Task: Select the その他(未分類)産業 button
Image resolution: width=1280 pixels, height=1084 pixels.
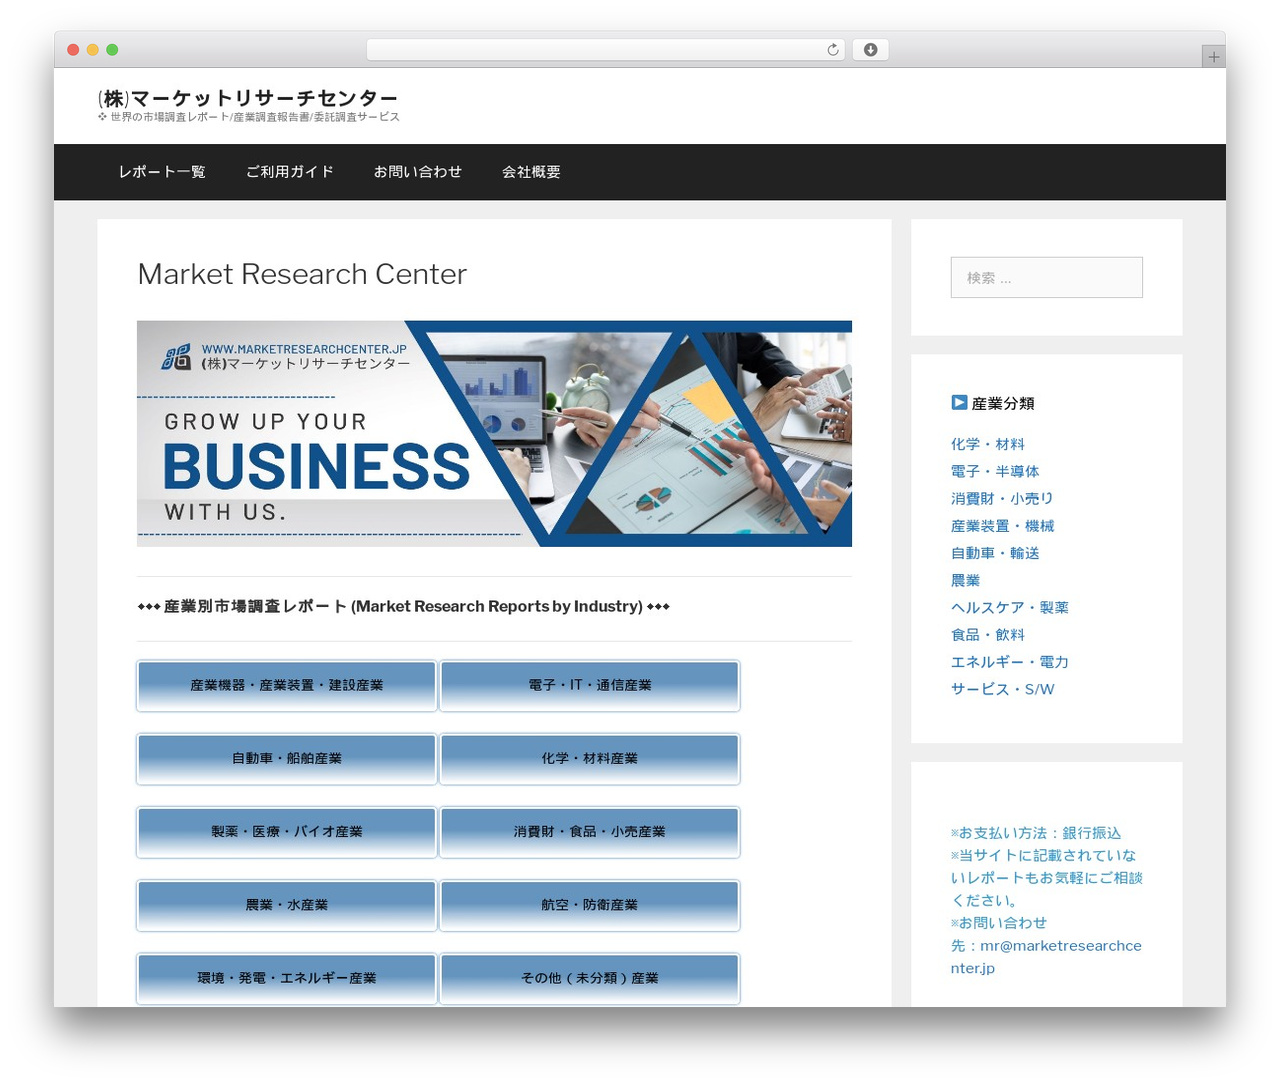Action: tap(590, 978)
